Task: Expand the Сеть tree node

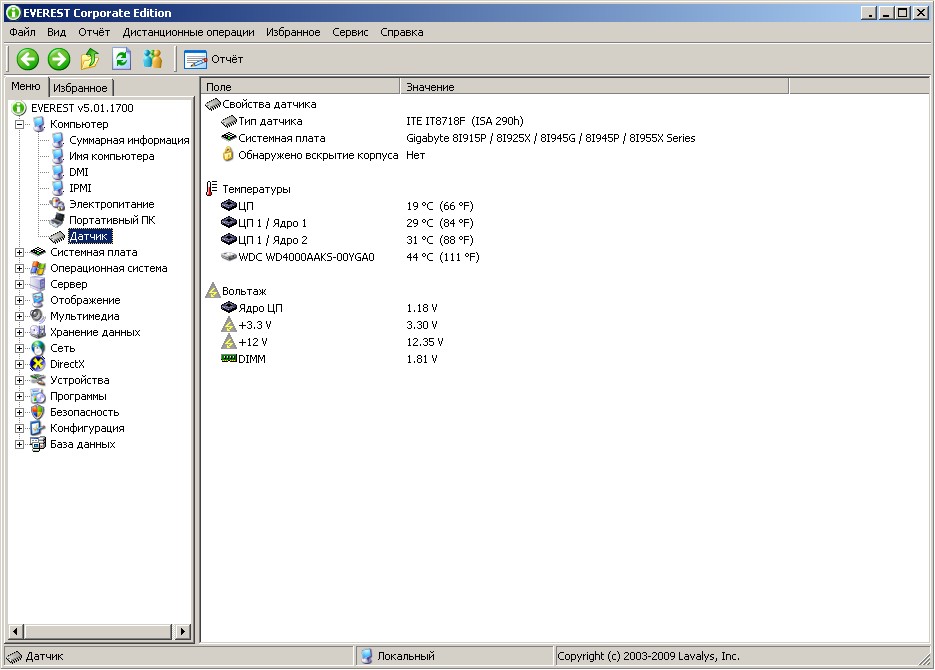Action: click(x=19, y=348)
